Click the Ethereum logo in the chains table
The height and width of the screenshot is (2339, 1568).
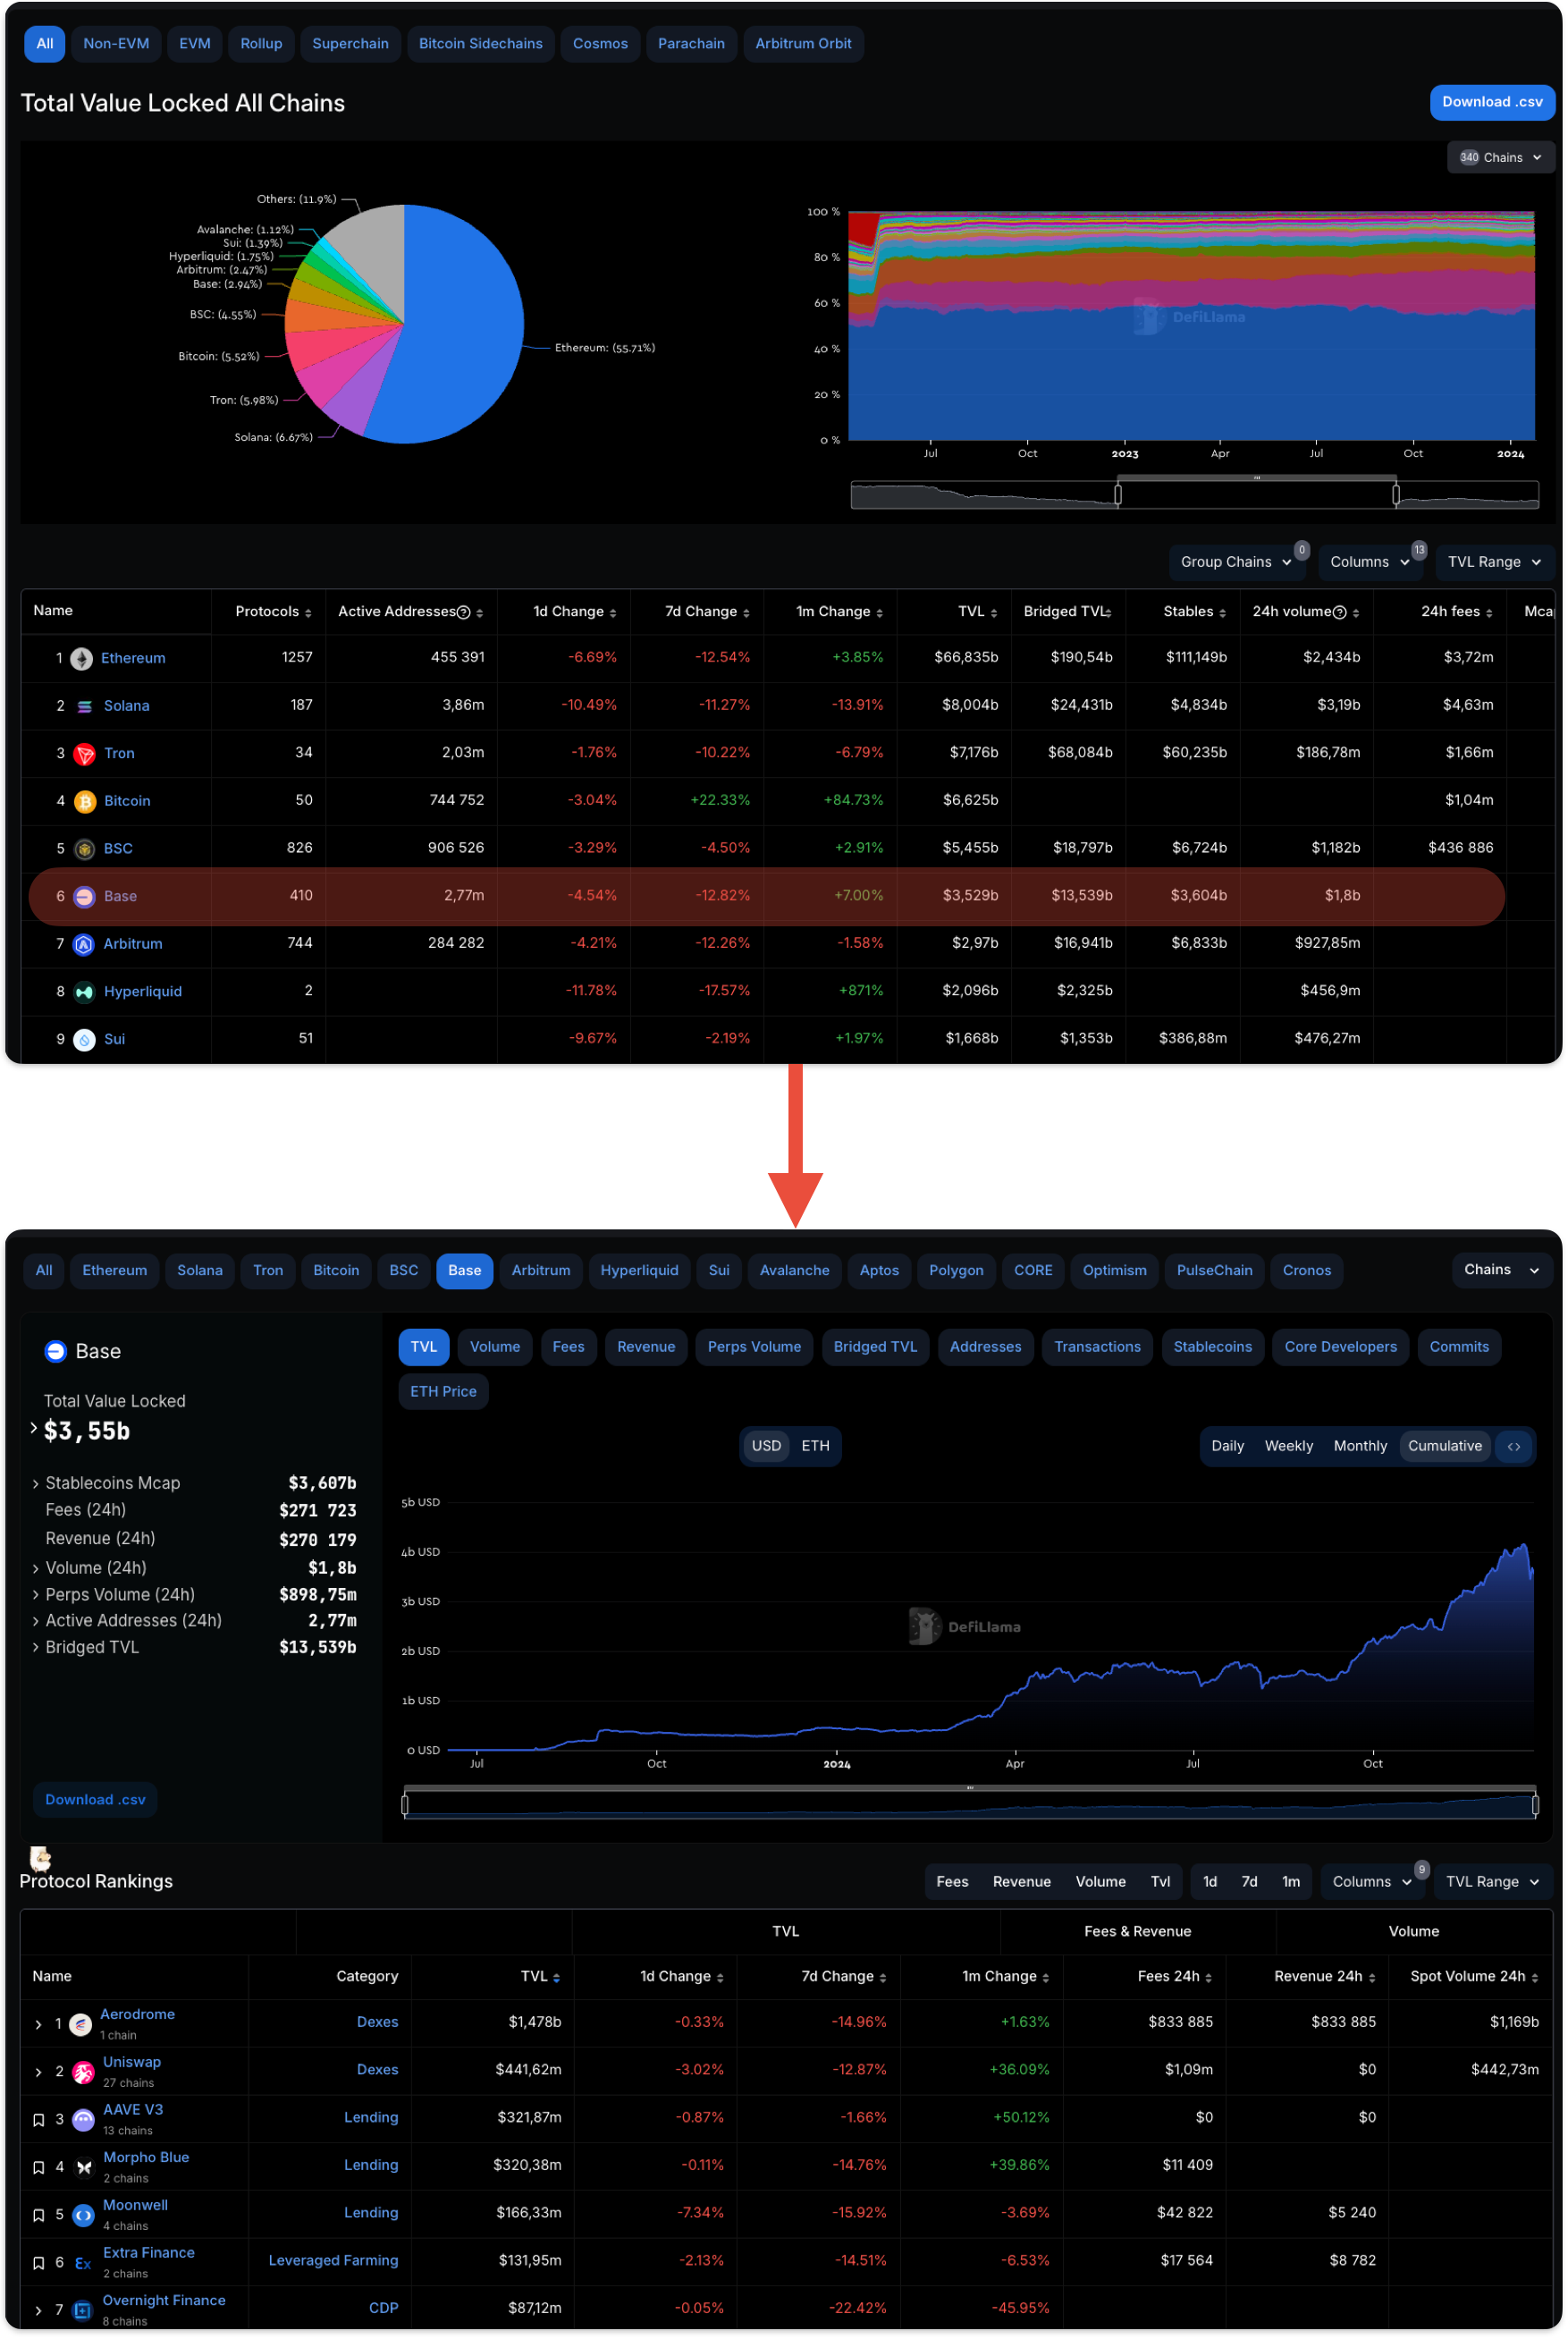coord(82,658)
